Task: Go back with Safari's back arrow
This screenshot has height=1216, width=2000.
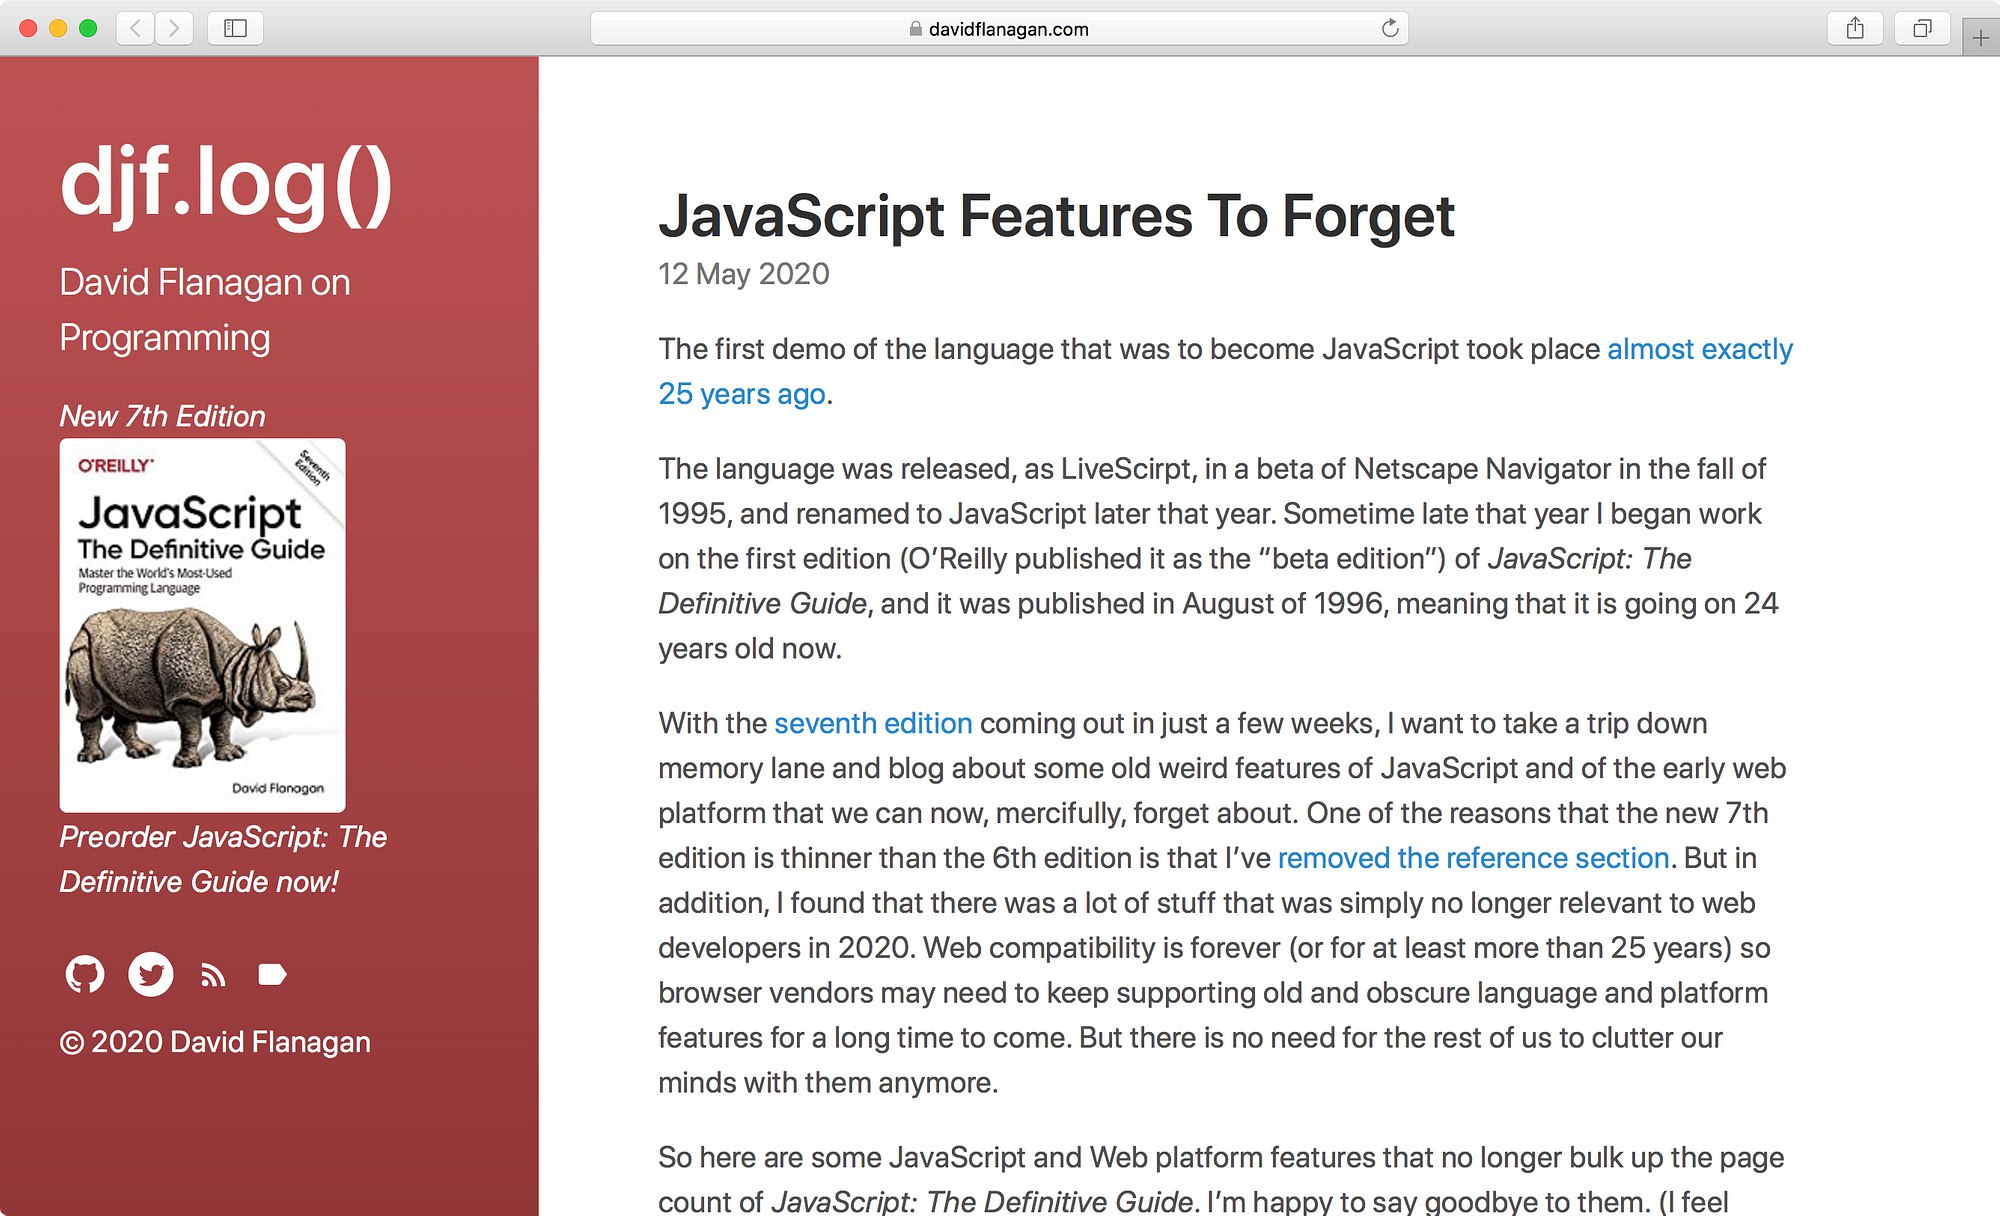Action: click(136, 28)
